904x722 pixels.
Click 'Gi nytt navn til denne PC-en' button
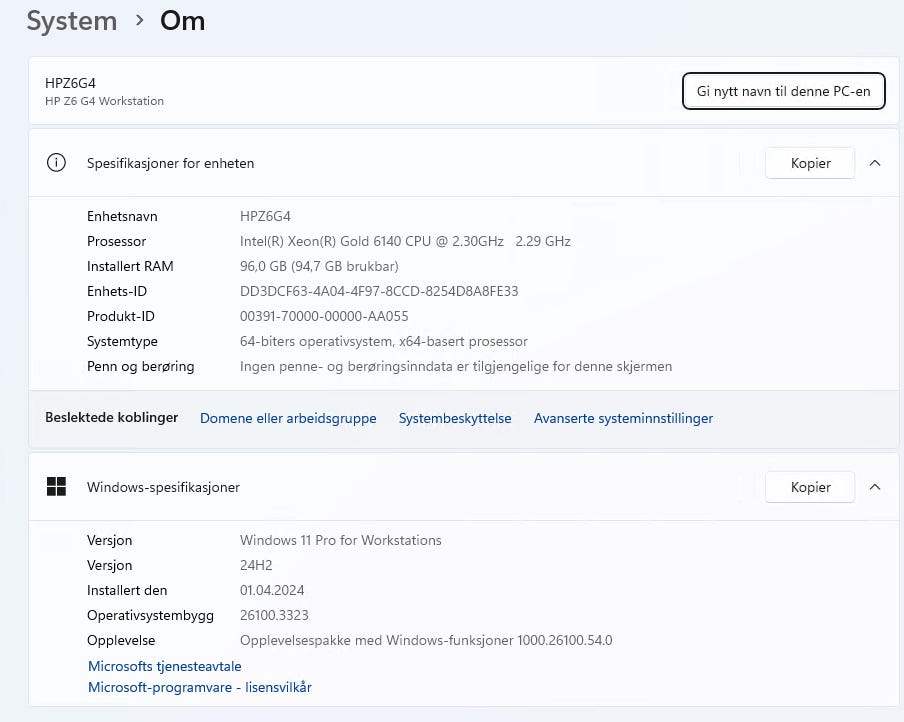(x=783, y=91)
